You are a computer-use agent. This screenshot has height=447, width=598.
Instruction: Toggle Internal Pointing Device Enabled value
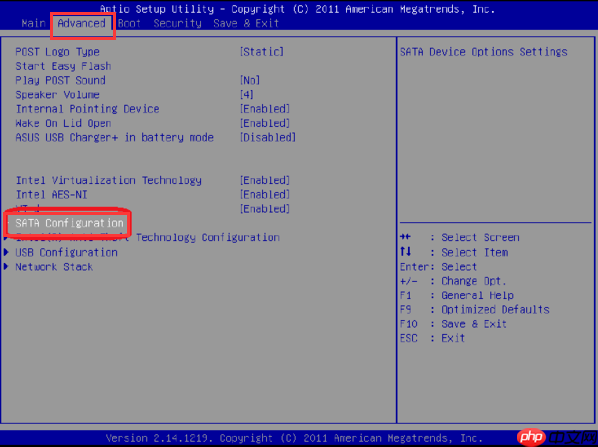(x=265, y=109)
